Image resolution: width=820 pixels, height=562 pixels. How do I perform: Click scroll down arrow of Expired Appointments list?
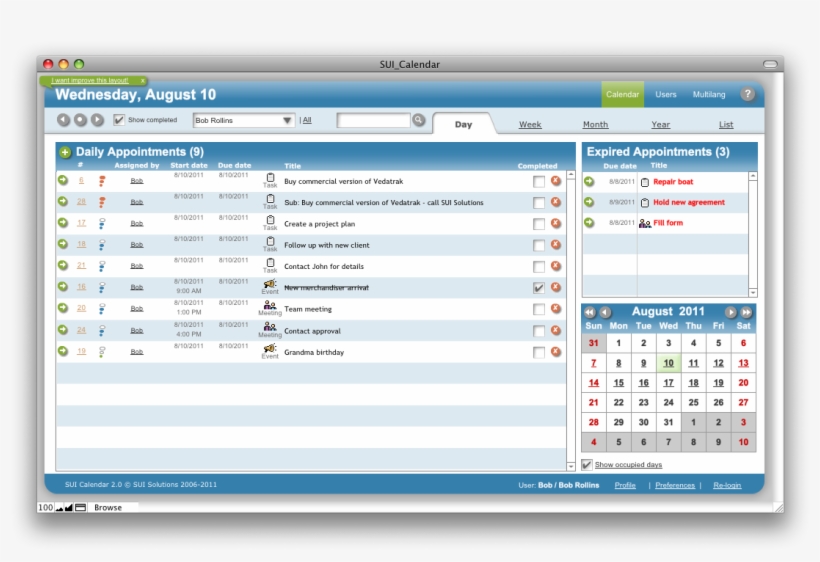753,292
